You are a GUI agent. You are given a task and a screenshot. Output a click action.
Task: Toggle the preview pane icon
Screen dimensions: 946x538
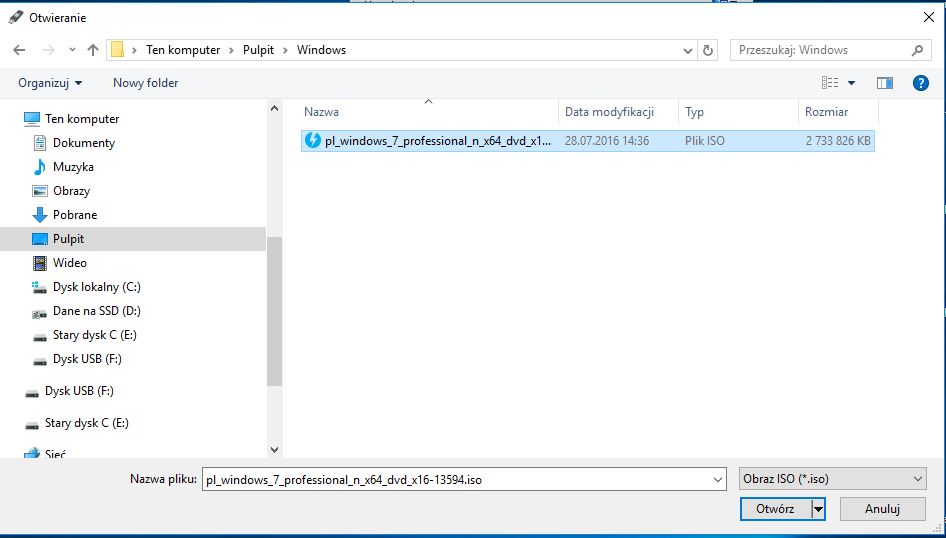tap(885, 83)
